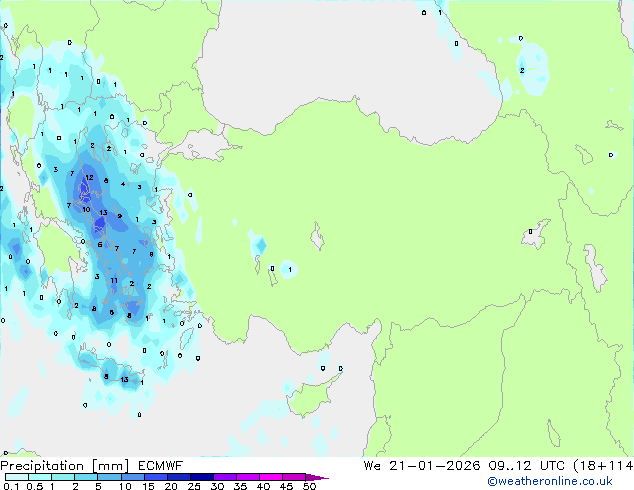Viewport: 634px width, 490px height.
Task: Click the "Precipitation [mm]" title text
Action: [65, 466]
